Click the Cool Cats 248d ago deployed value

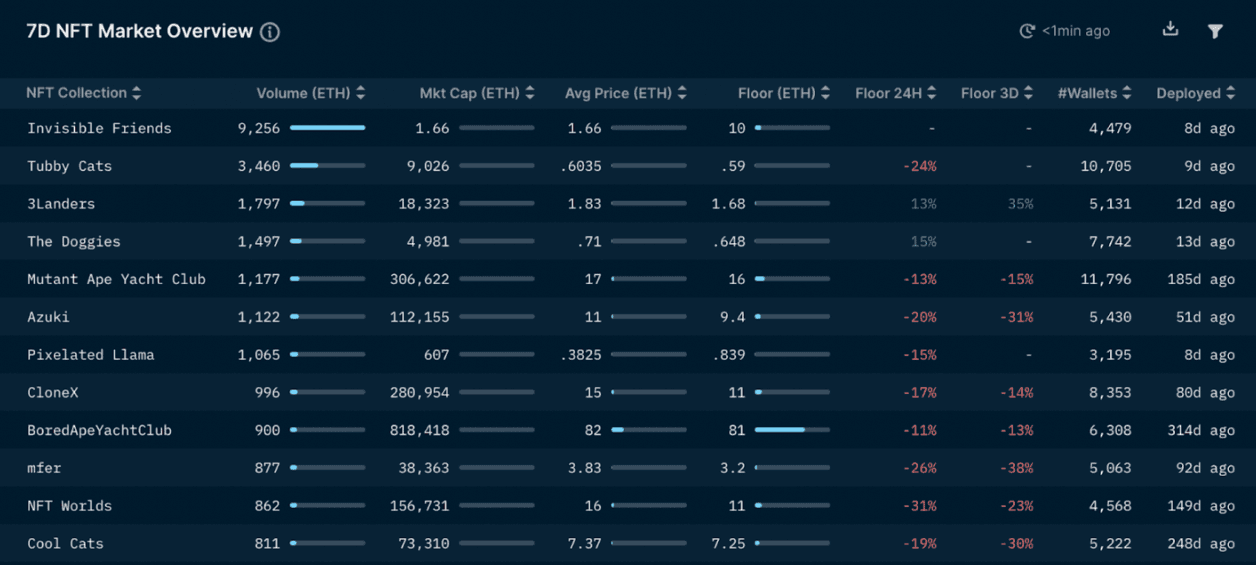[x=1201, y=544]
